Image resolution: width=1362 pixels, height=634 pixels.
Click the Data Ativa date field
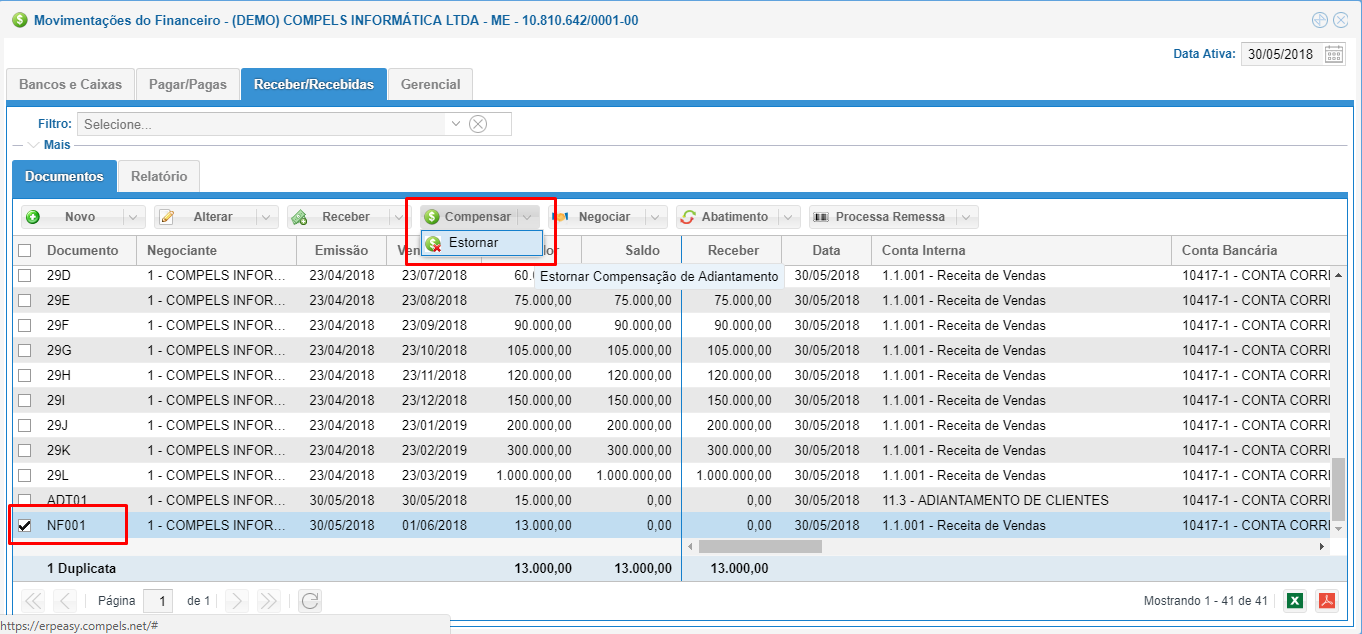point(1282,54)
